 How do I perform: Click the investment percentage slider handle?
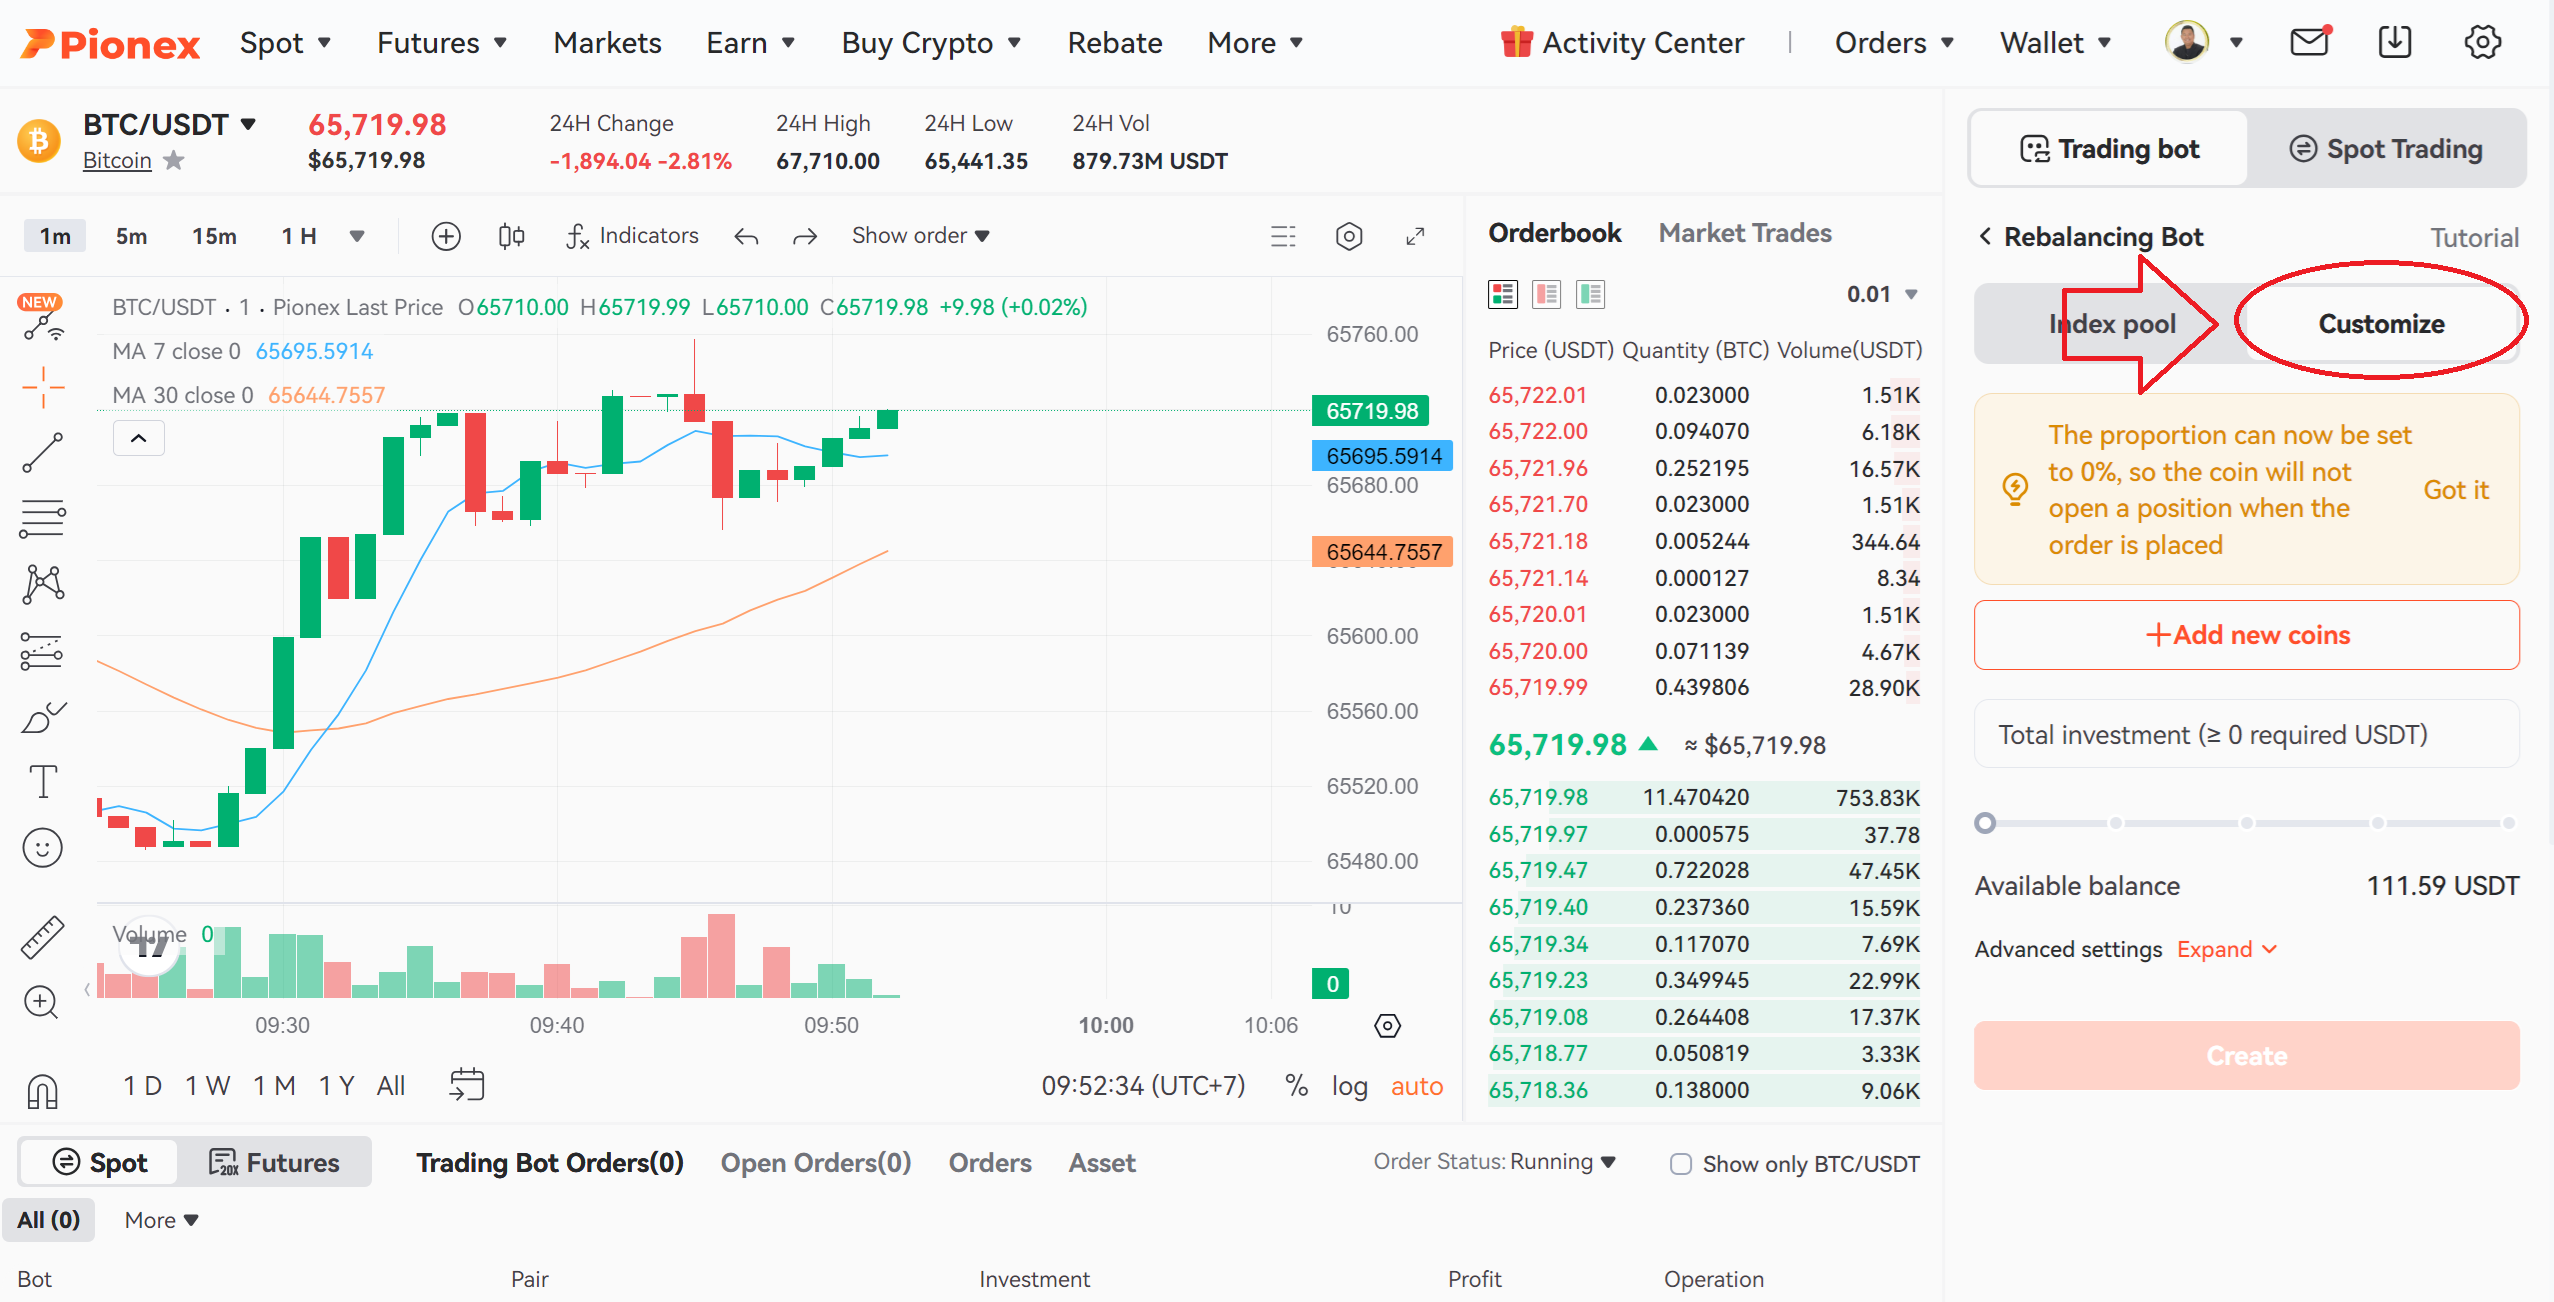pyautogui.click(x=1985, y=823)
